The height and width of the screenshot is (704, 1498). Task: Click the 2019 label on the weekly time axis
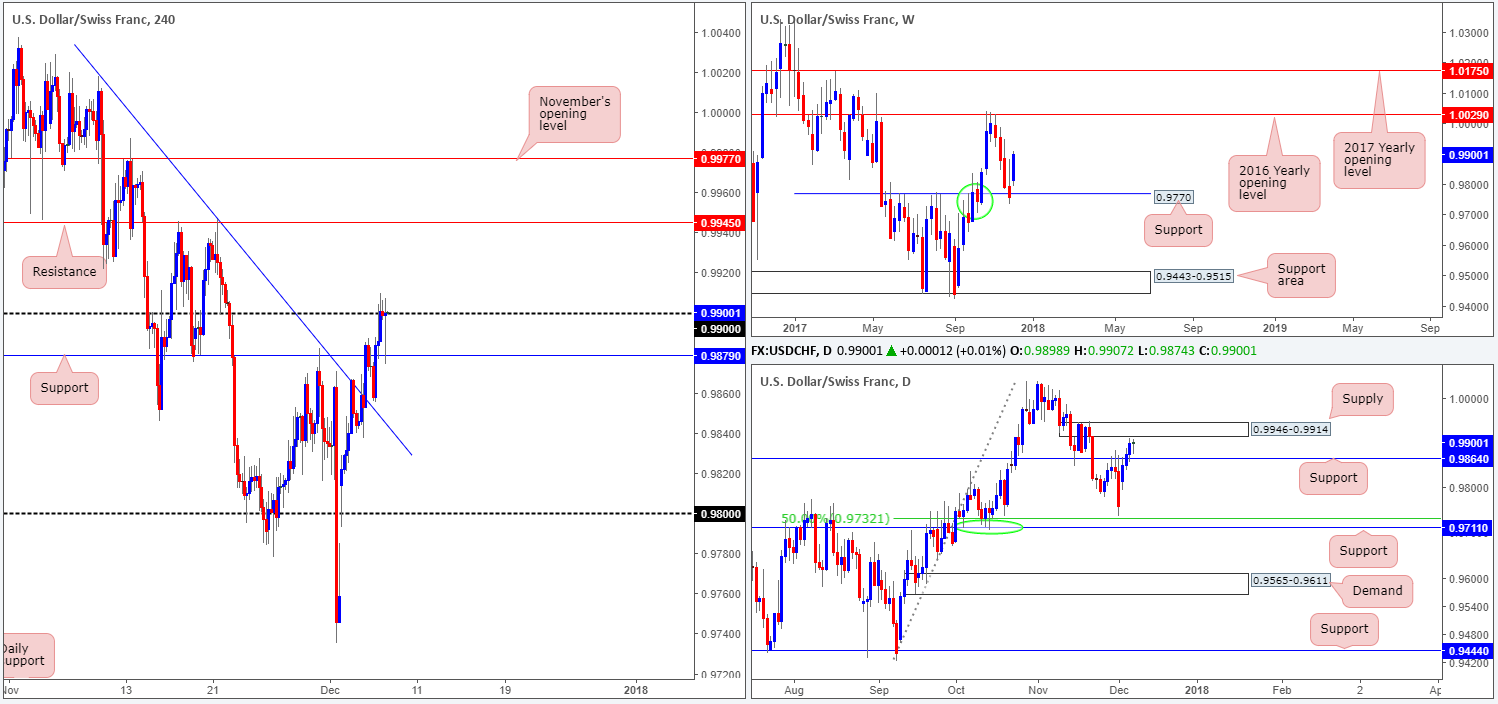[x=1274, y=327]
